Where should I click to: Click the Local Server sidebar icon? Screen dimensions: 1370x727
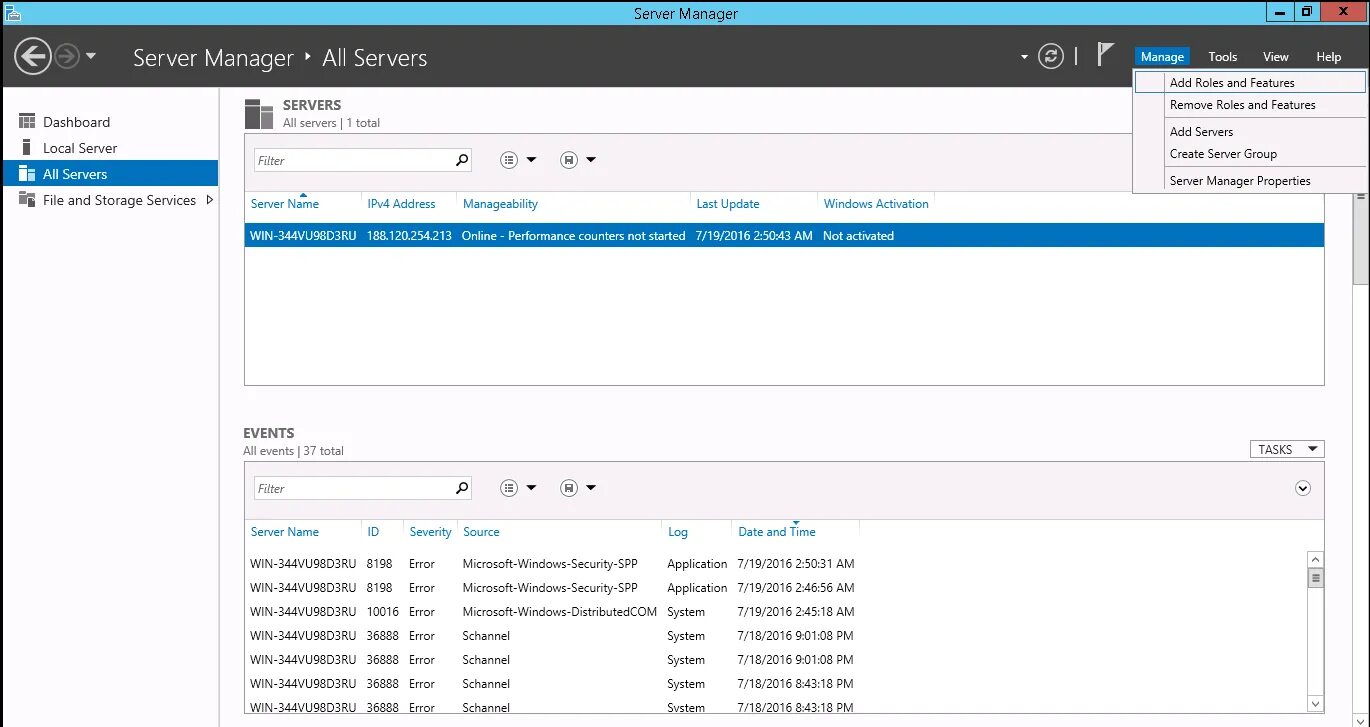coord(27,148)
